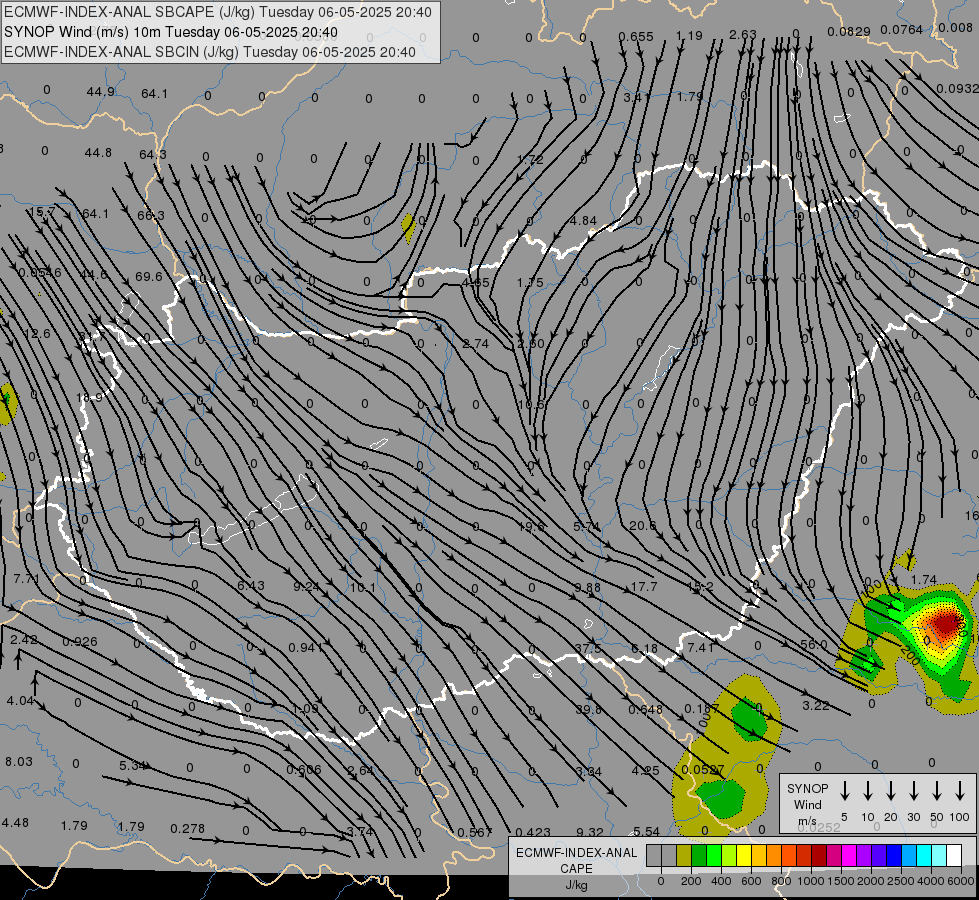Viewport: 979px width, 900px height.
Task: Choose the dark blue CAPE legend swatch
Action: [893, 855]
